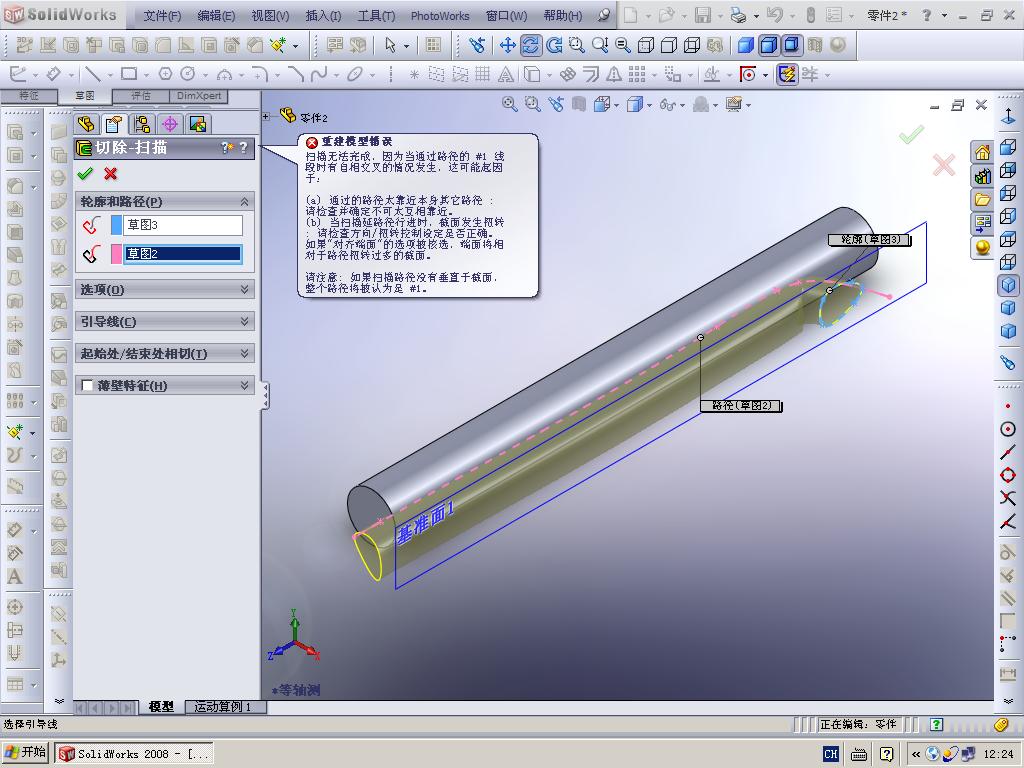1024x768 pixels.
Task: Select the Spline sketch tool
Action: coord(319,74)
